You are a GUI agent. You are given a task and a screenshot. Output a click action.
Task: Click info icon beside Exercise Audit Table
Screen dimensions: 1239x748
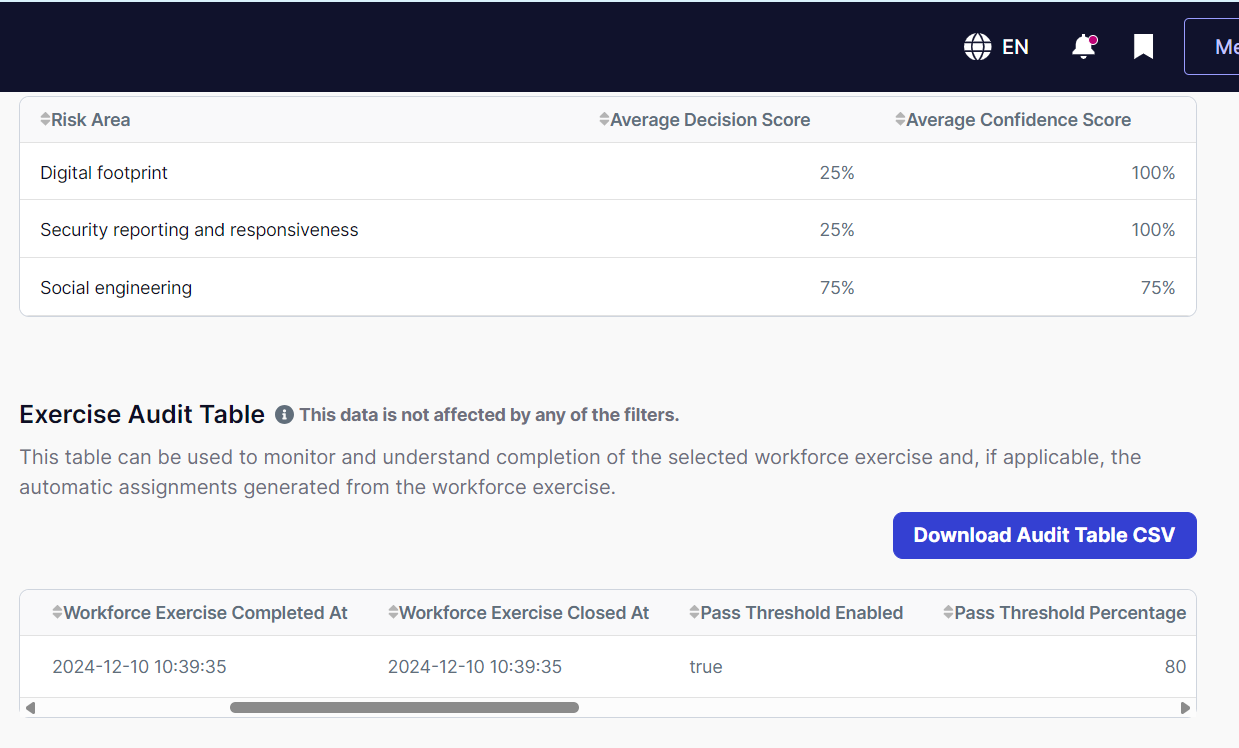[284, 415]
